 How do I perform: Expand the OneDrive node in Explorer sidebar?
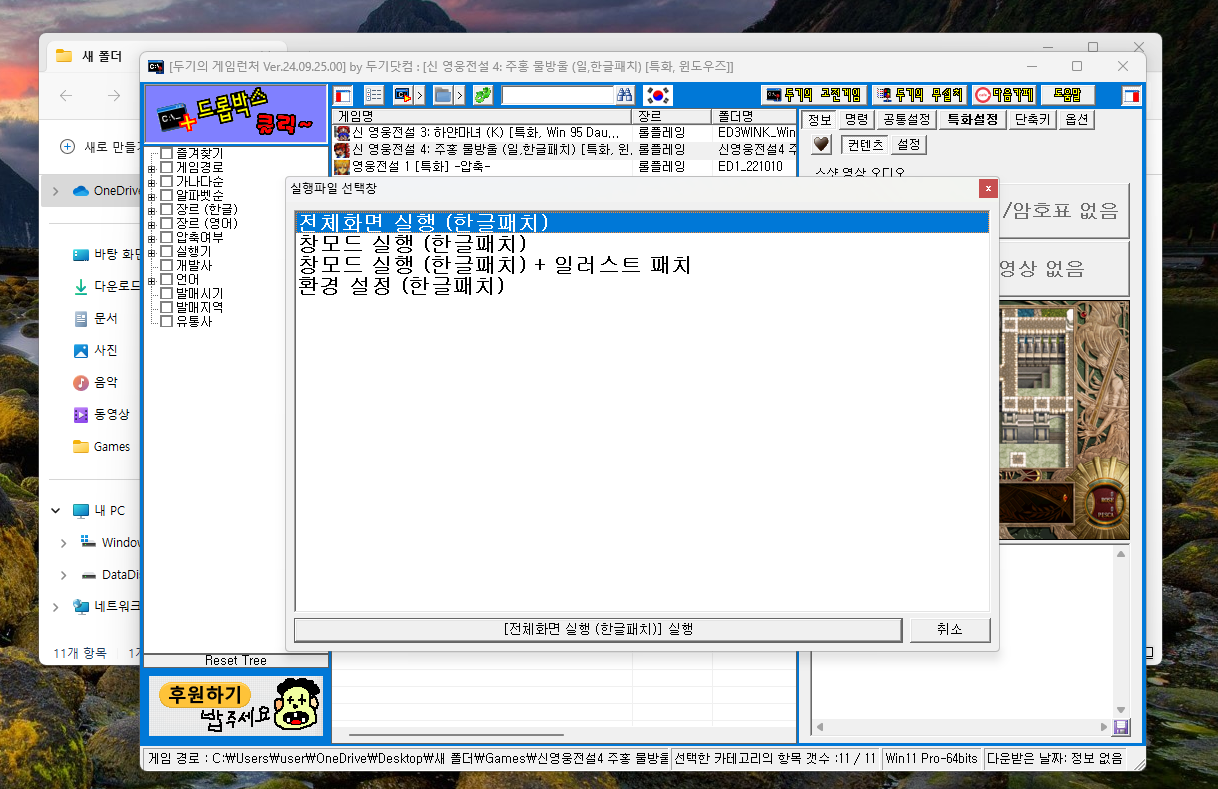(55, 191)
